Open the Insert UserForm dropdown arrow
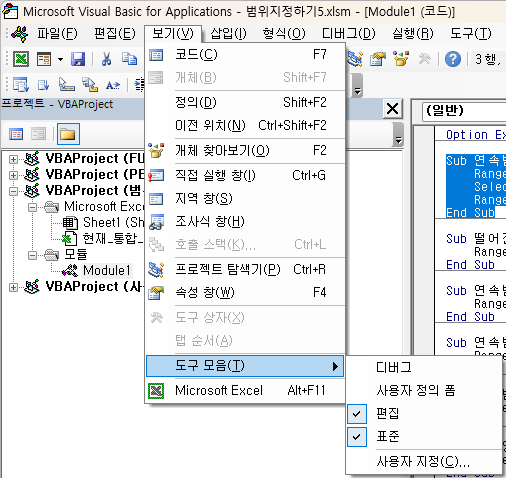 60,59
